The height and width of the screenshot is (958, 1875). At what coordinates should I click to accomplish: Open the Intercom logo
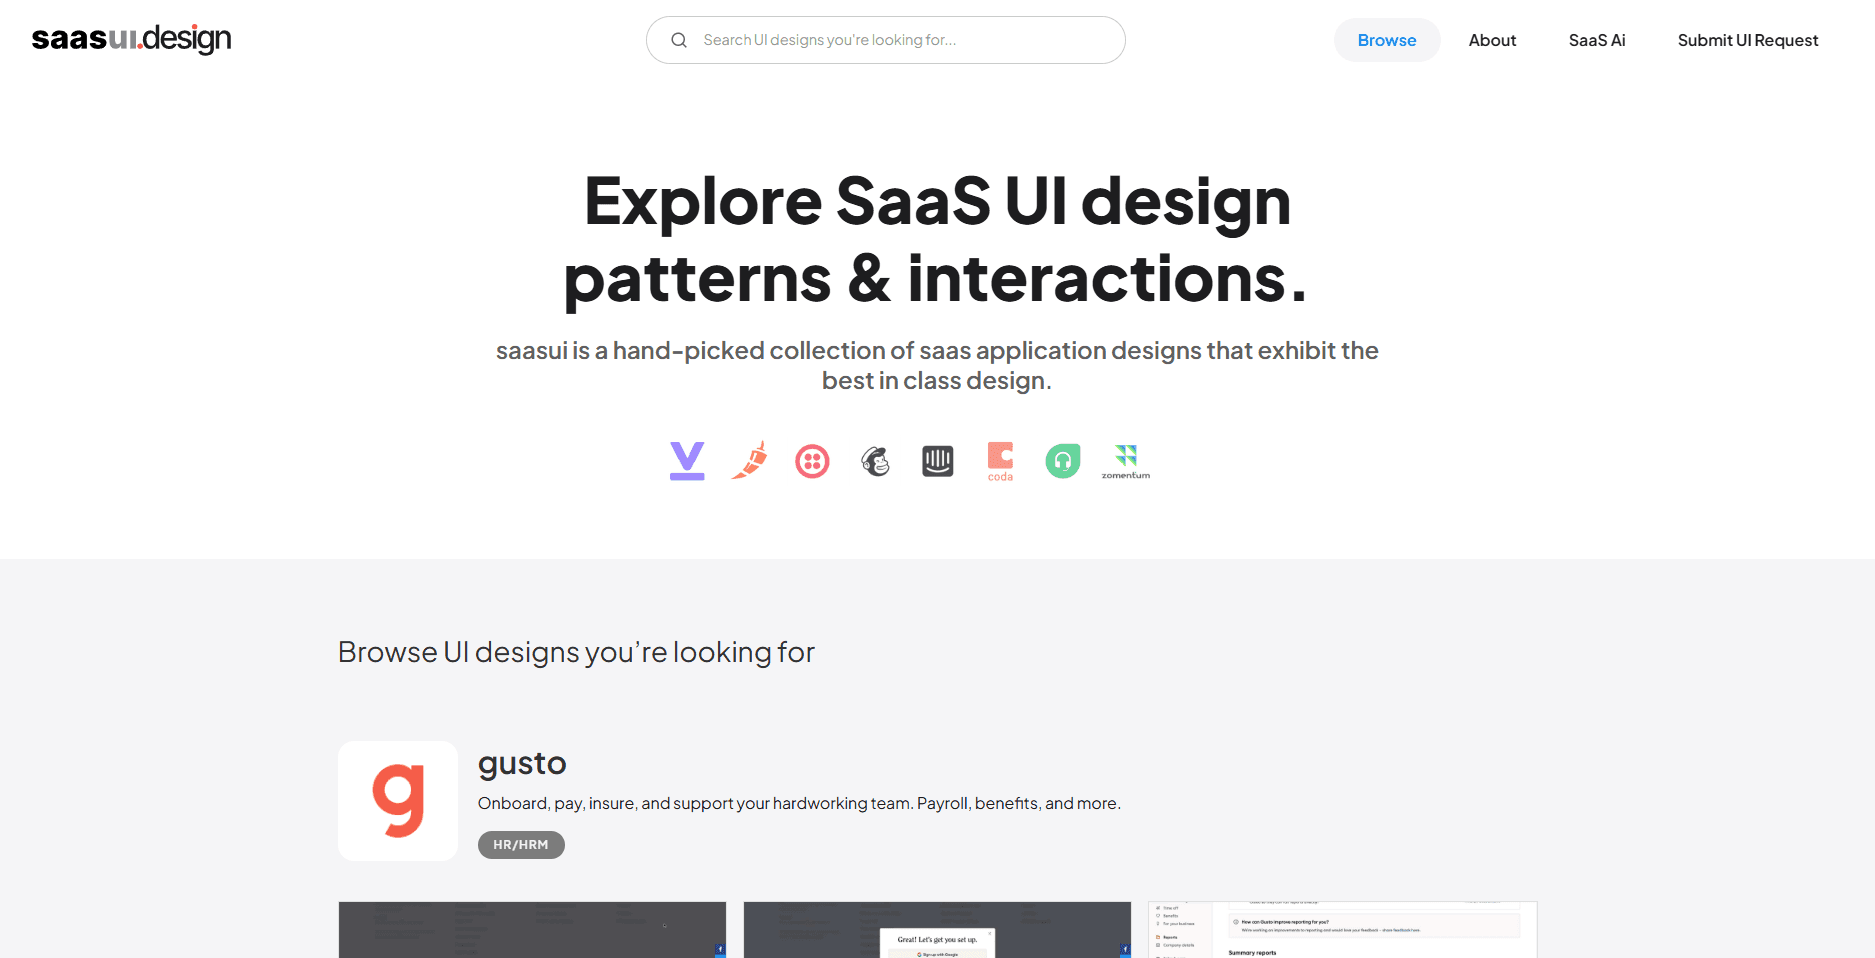coord(938,461)
